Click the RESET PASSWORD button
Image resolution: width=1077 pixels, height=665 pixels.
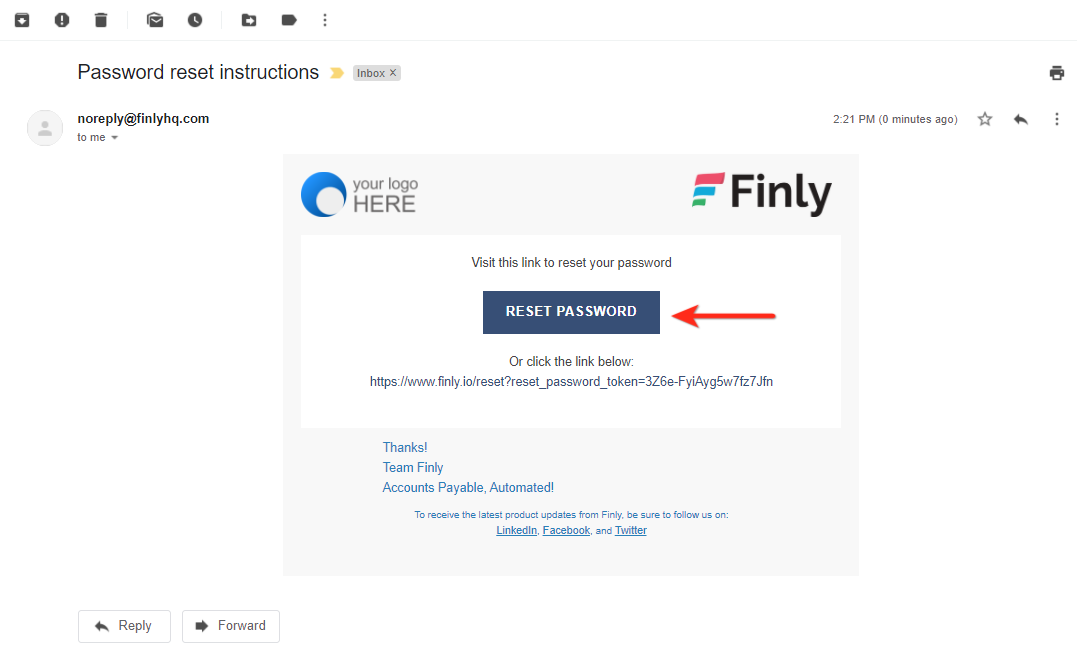tap(571, 312)
